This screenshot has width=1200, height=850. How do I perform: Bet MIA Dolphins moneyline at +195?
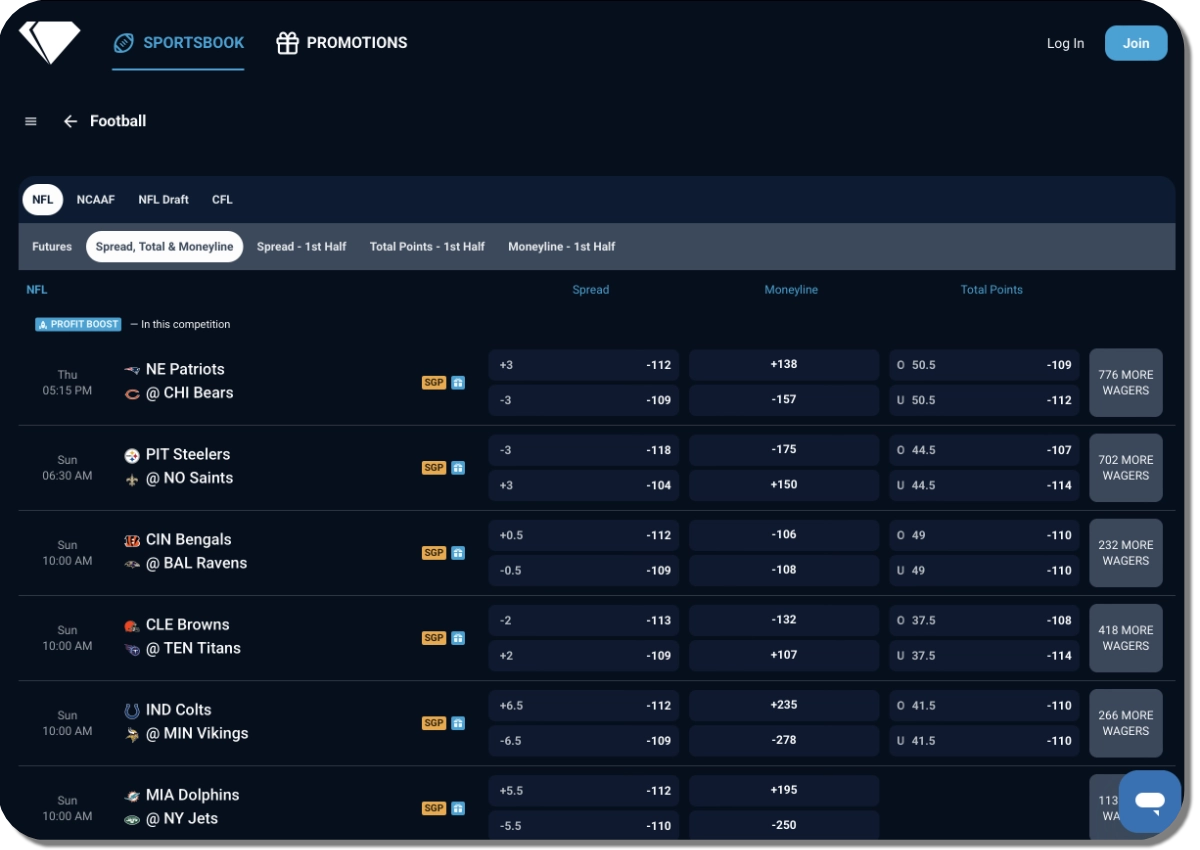(x=784, y=790)
